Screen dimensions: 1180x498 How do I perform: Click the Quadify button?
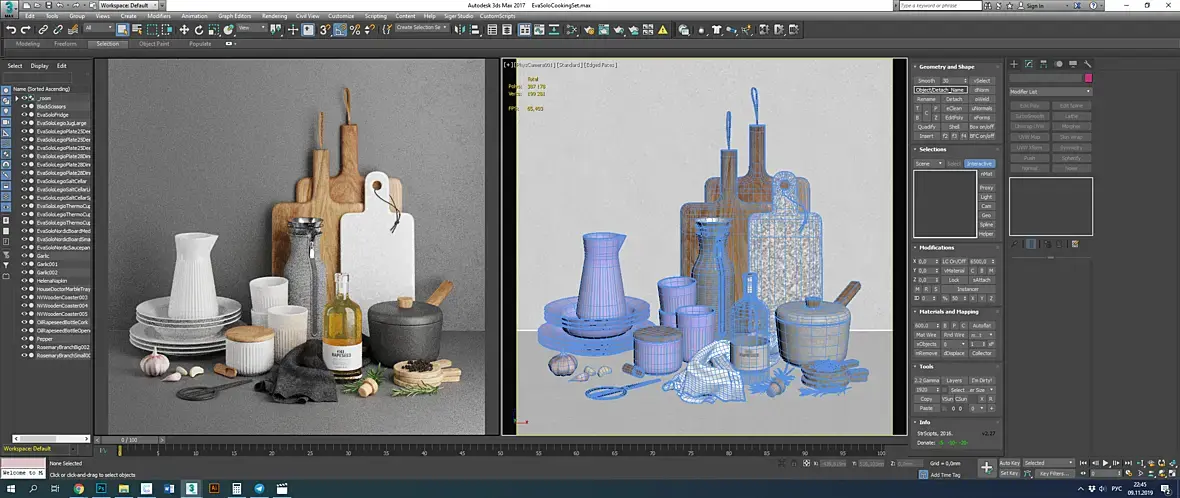(927, 127)
